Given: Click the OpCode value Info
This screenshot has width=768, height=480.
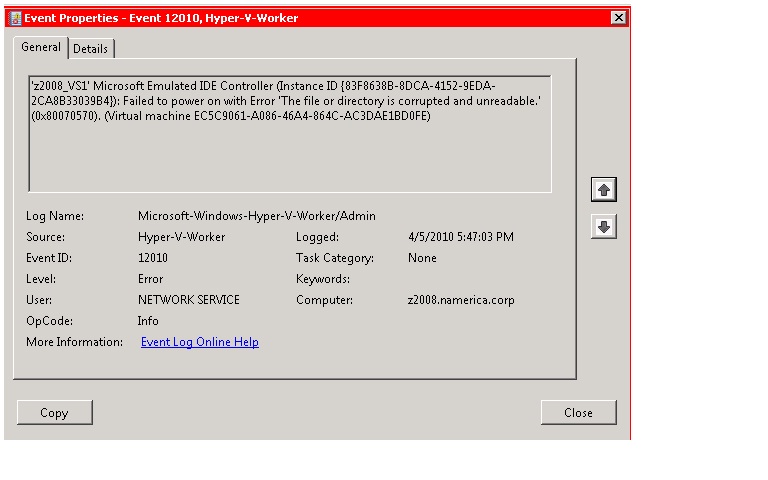Looking at the screenshot, I should pos(148,321).
